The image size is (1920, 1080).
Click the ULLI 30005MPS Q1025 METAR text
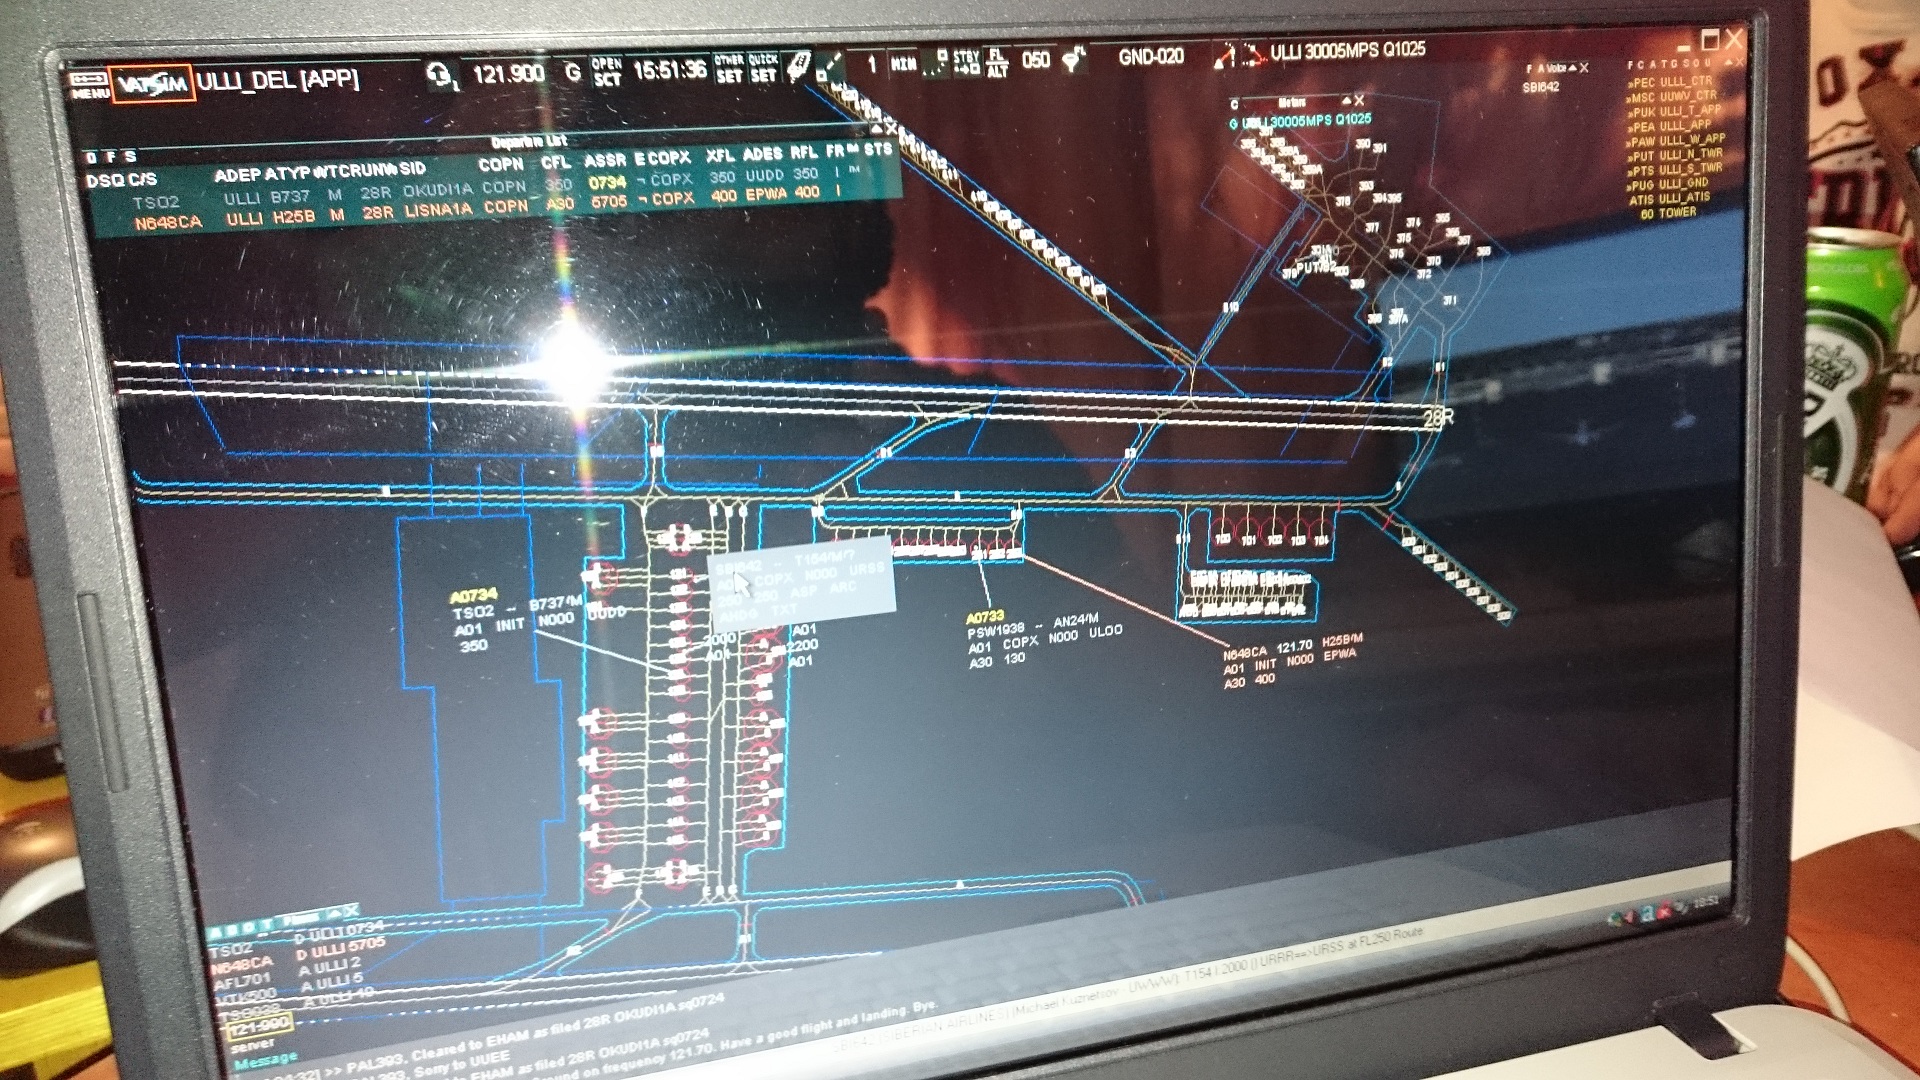click(x=1348, y=50)
